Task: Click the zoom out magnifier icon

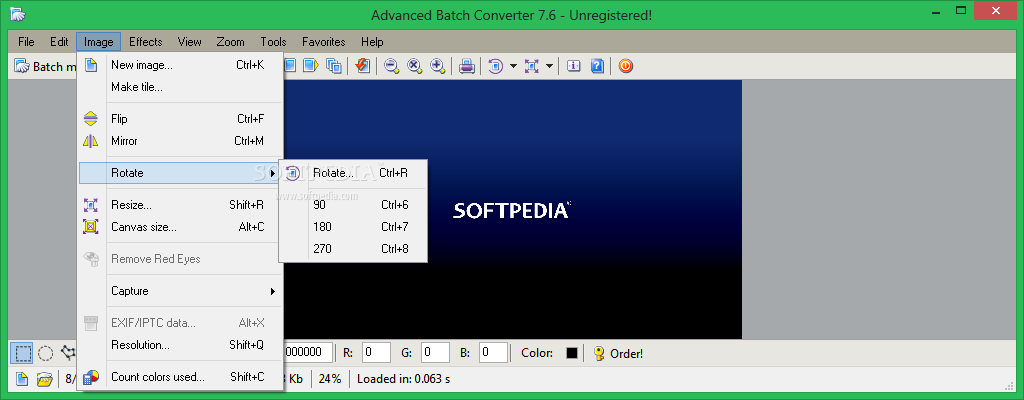Action: click(392, 66)
